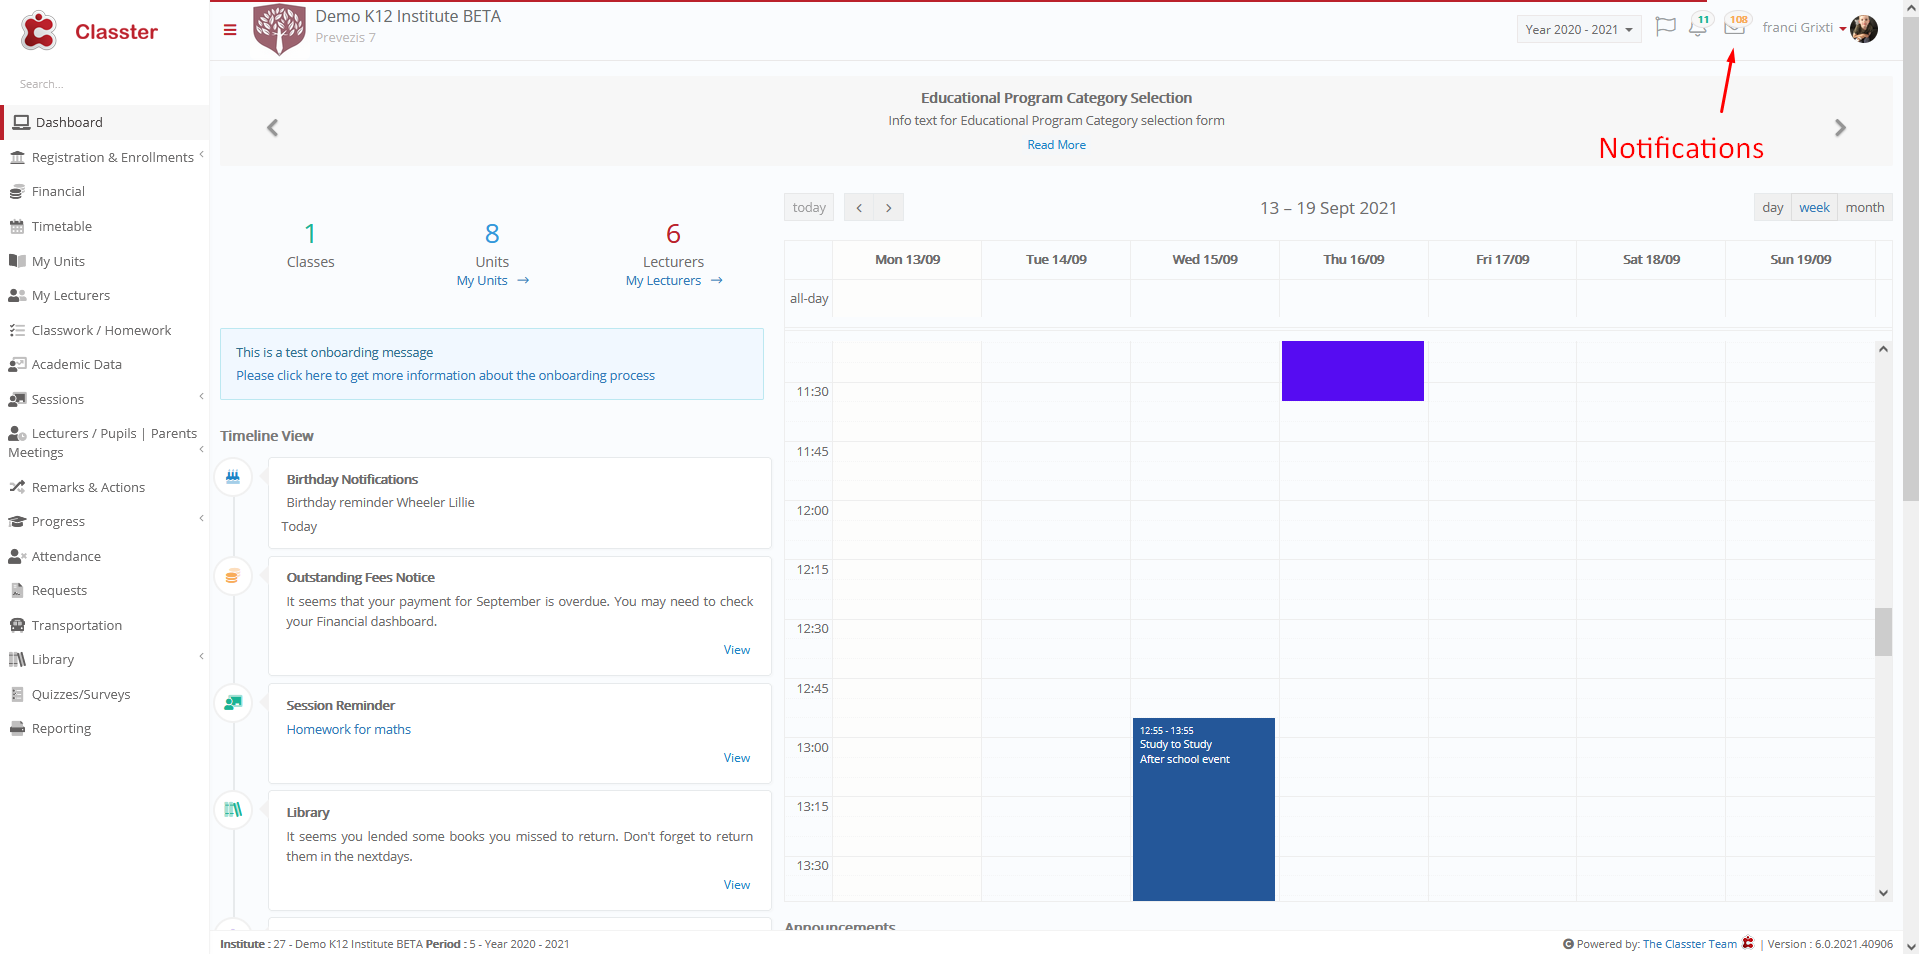Open the hamburger menu toggle
Viewport: 1919px width, 954px height.
click(x=230, y=30)
